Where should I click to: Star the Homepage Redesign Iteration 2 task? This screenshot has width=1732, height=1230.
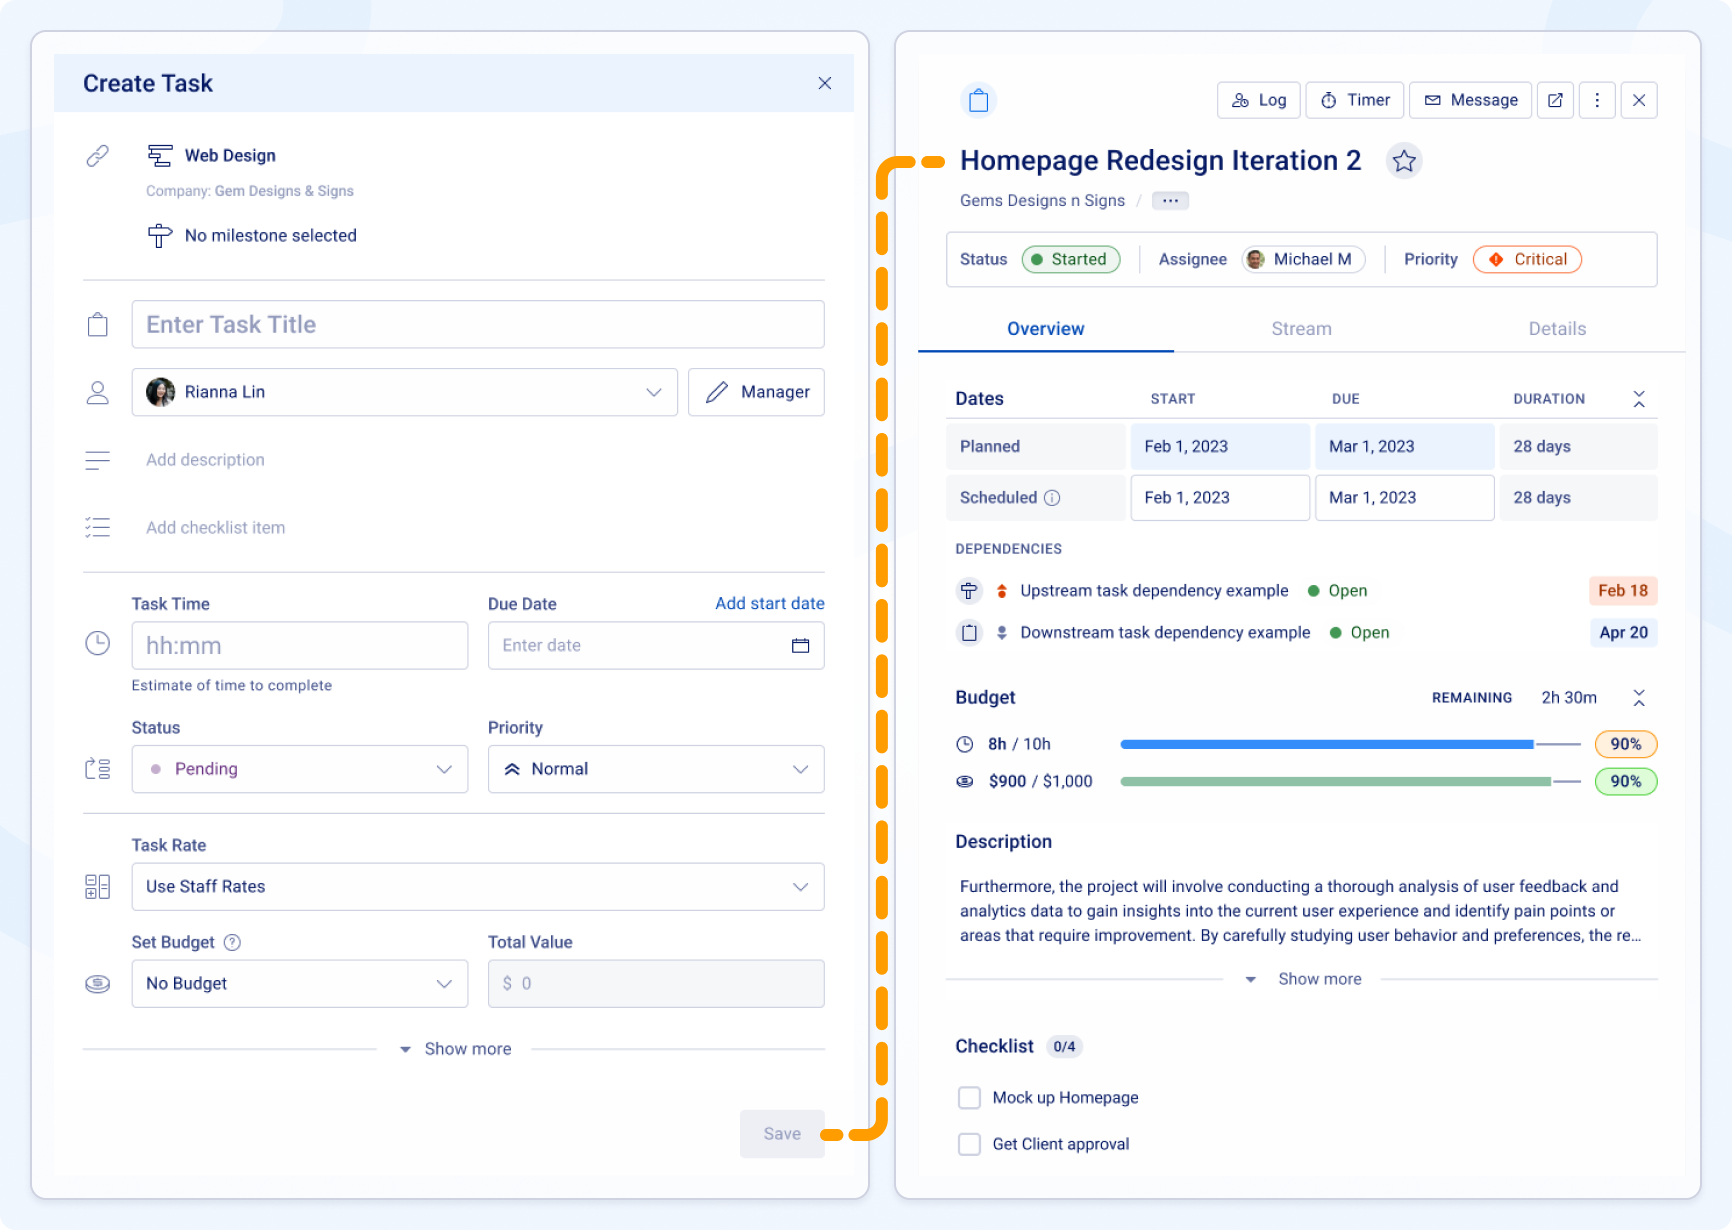[1404, 161]
